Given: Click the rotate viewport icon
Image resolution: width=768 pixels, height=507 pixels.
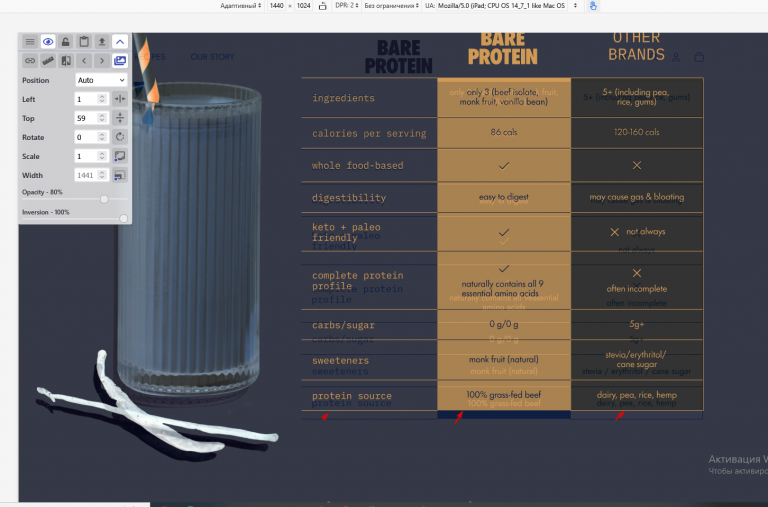Looking at the screenshot, I should [x=322, y=6].
